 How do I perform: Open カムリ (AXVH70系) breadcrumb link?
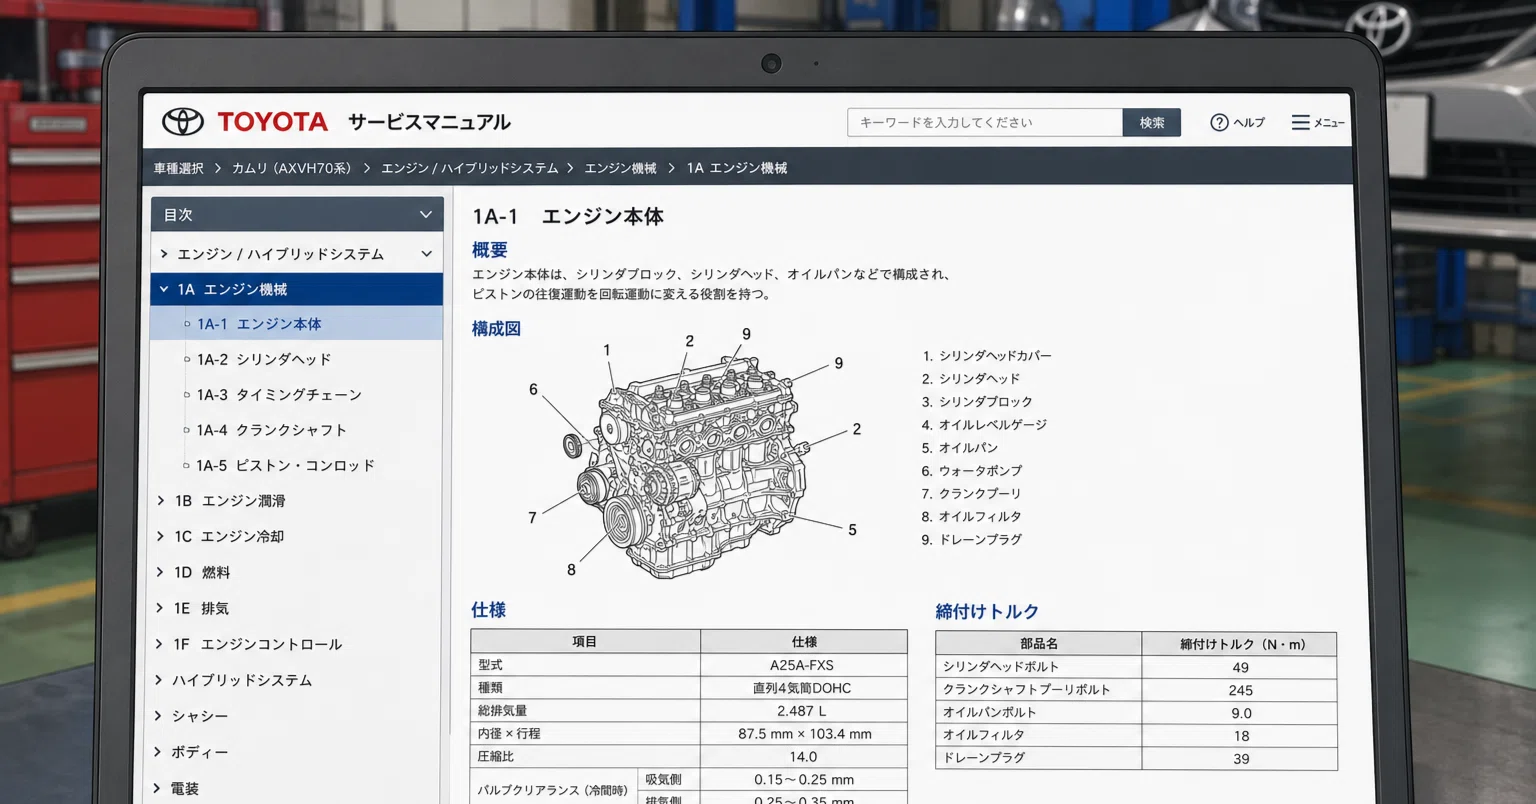coord(291,168)
